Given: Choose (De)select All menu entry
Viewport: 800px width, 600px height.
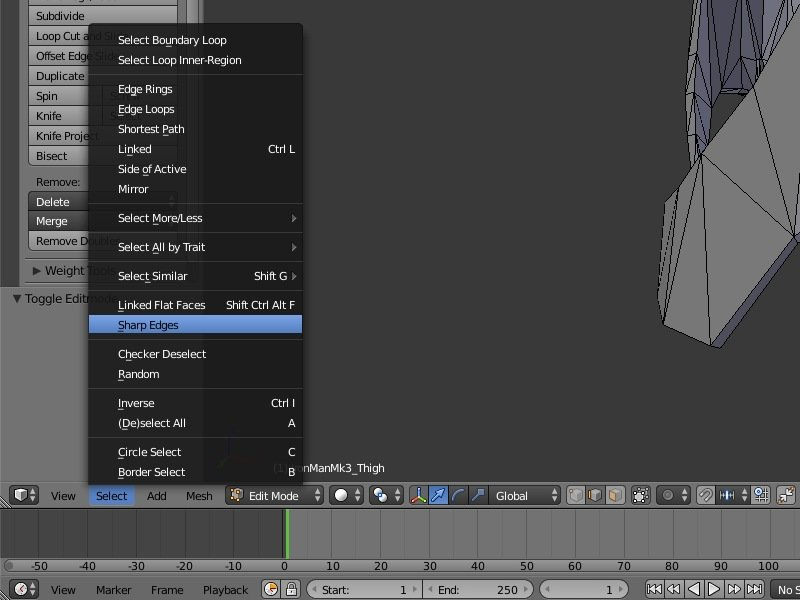Looking at the screenshot, I should tap(195, 423).
